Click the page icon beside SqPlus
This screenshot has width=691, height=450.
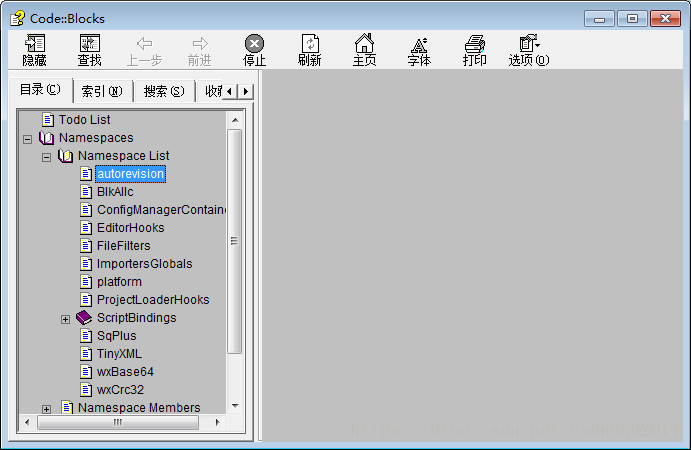[86, 335]
